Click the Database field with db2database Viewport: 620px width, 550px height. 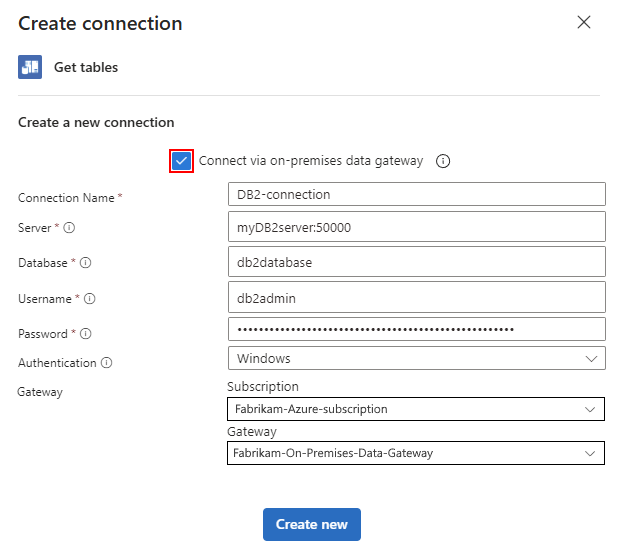[x=416, y=262]
